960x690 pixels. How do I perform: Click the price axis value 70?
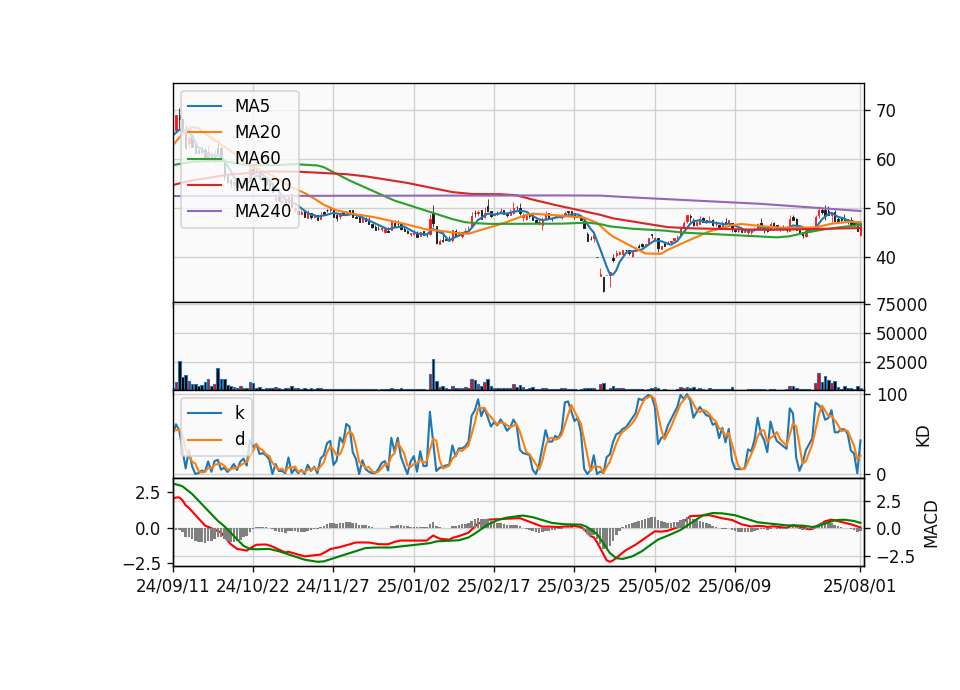click(x=886, y=111)
